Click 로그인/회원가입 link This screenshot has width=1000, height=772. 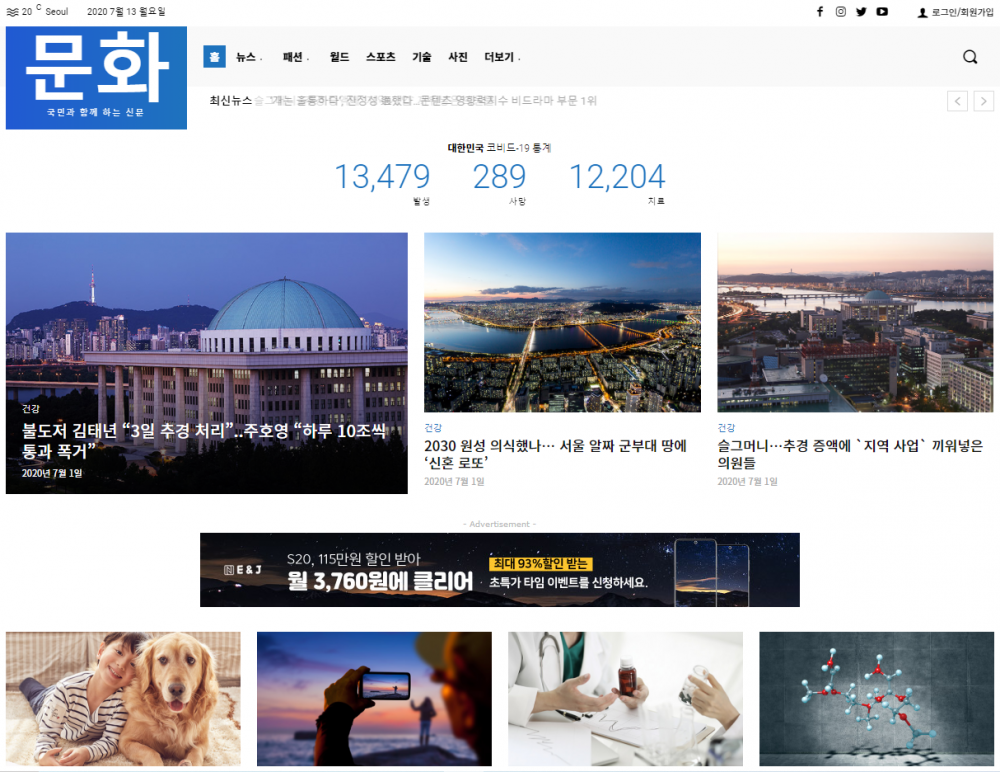tap(959, 12)
